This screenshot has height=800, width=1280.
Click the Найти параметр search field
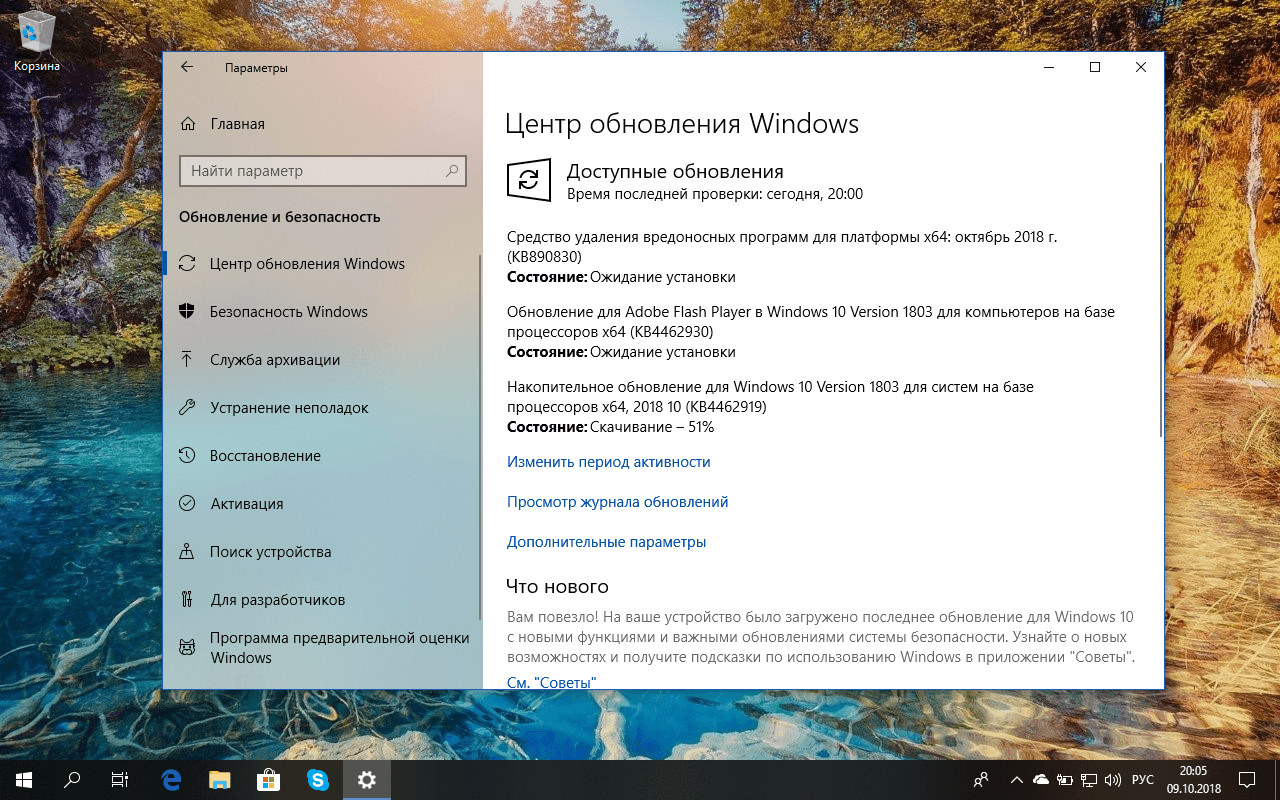tap(323, 171)
